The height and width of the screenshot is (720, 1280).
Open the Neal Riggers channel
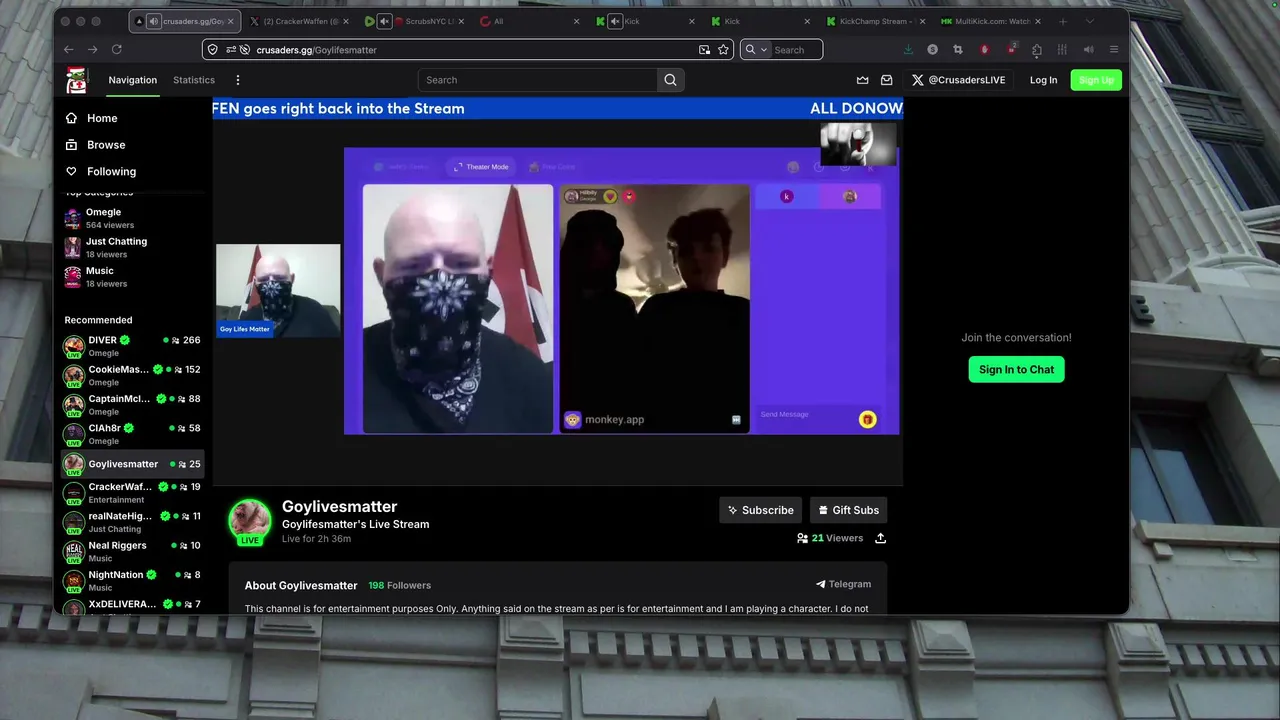coord(132,551)
